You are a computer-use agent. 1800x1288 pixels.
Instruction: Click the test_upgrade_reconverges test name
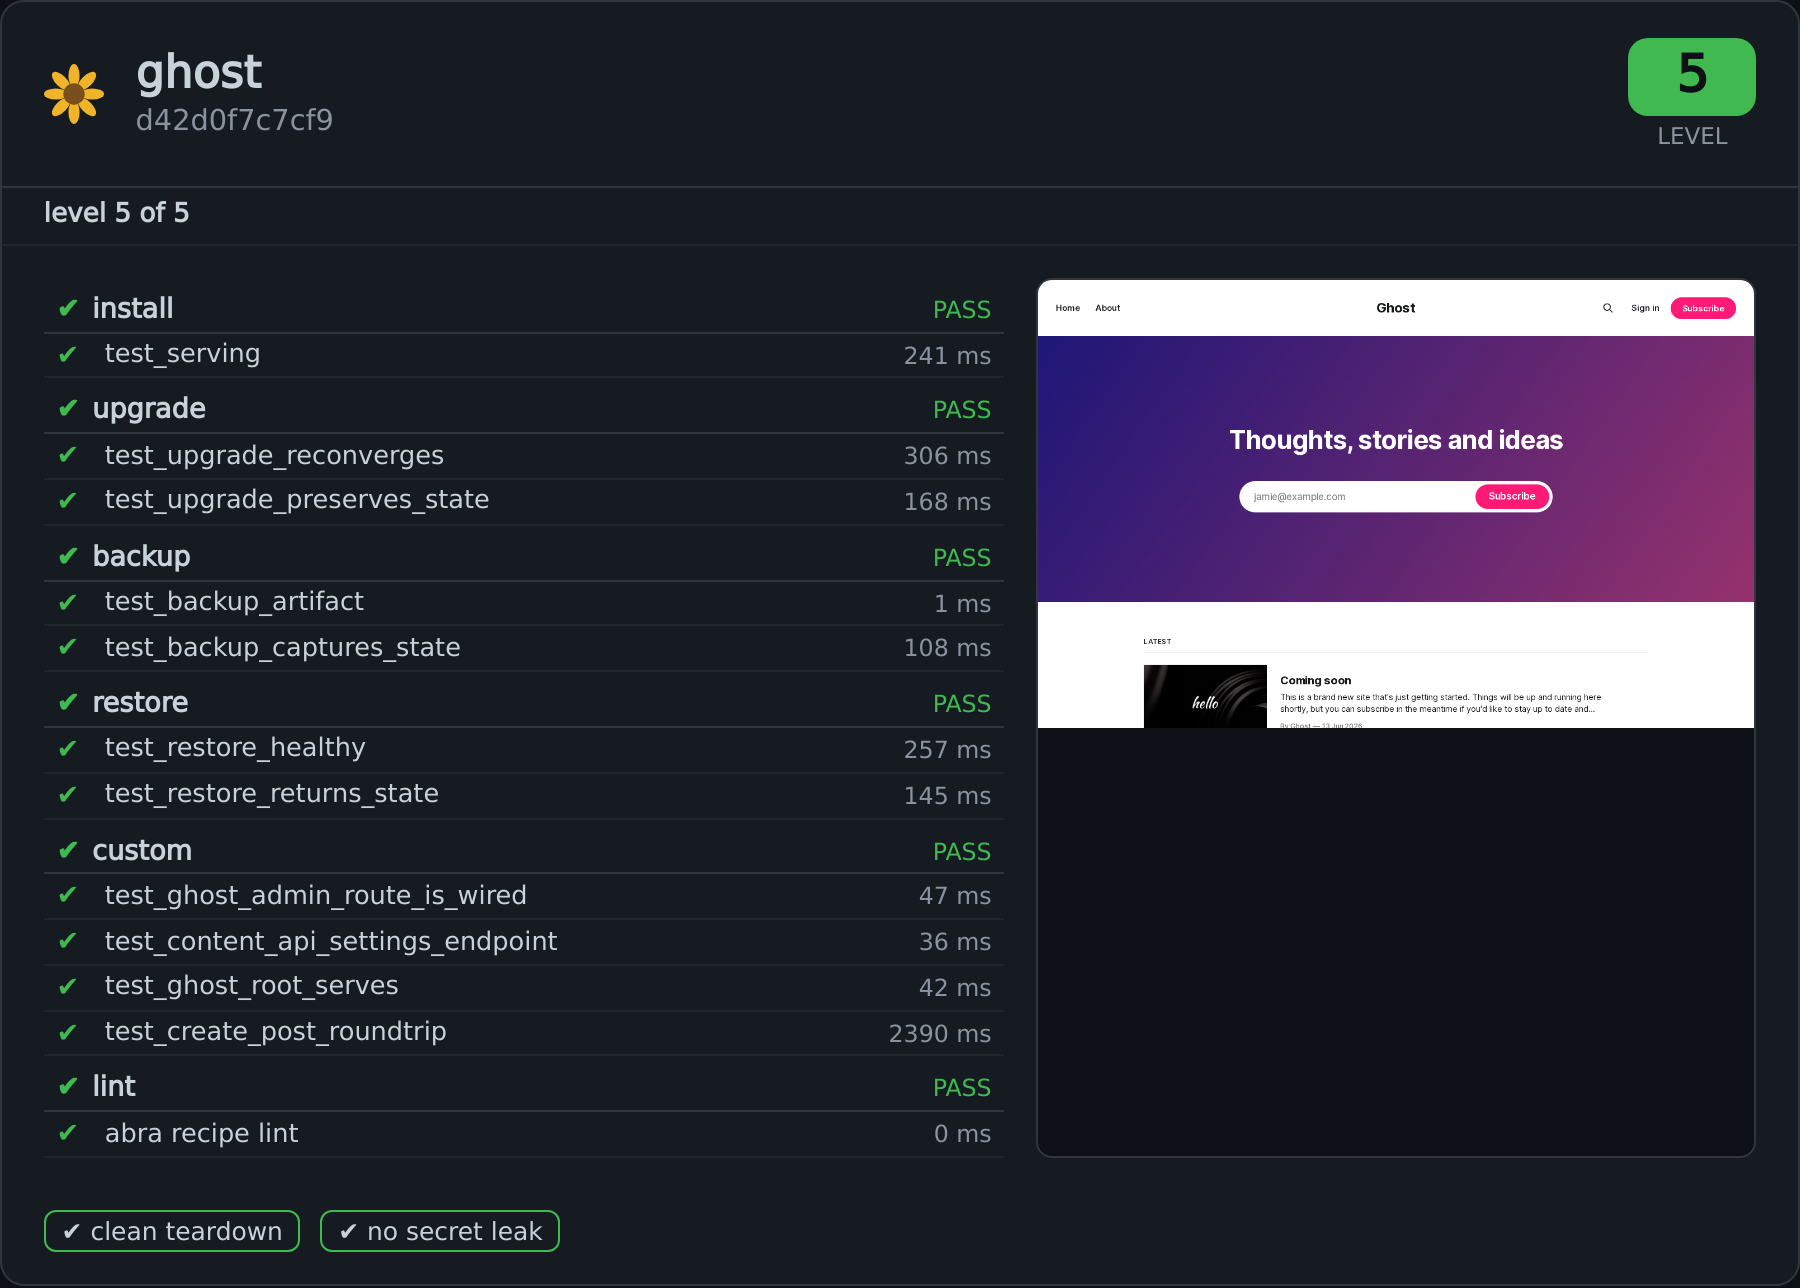tap(274, 456)
